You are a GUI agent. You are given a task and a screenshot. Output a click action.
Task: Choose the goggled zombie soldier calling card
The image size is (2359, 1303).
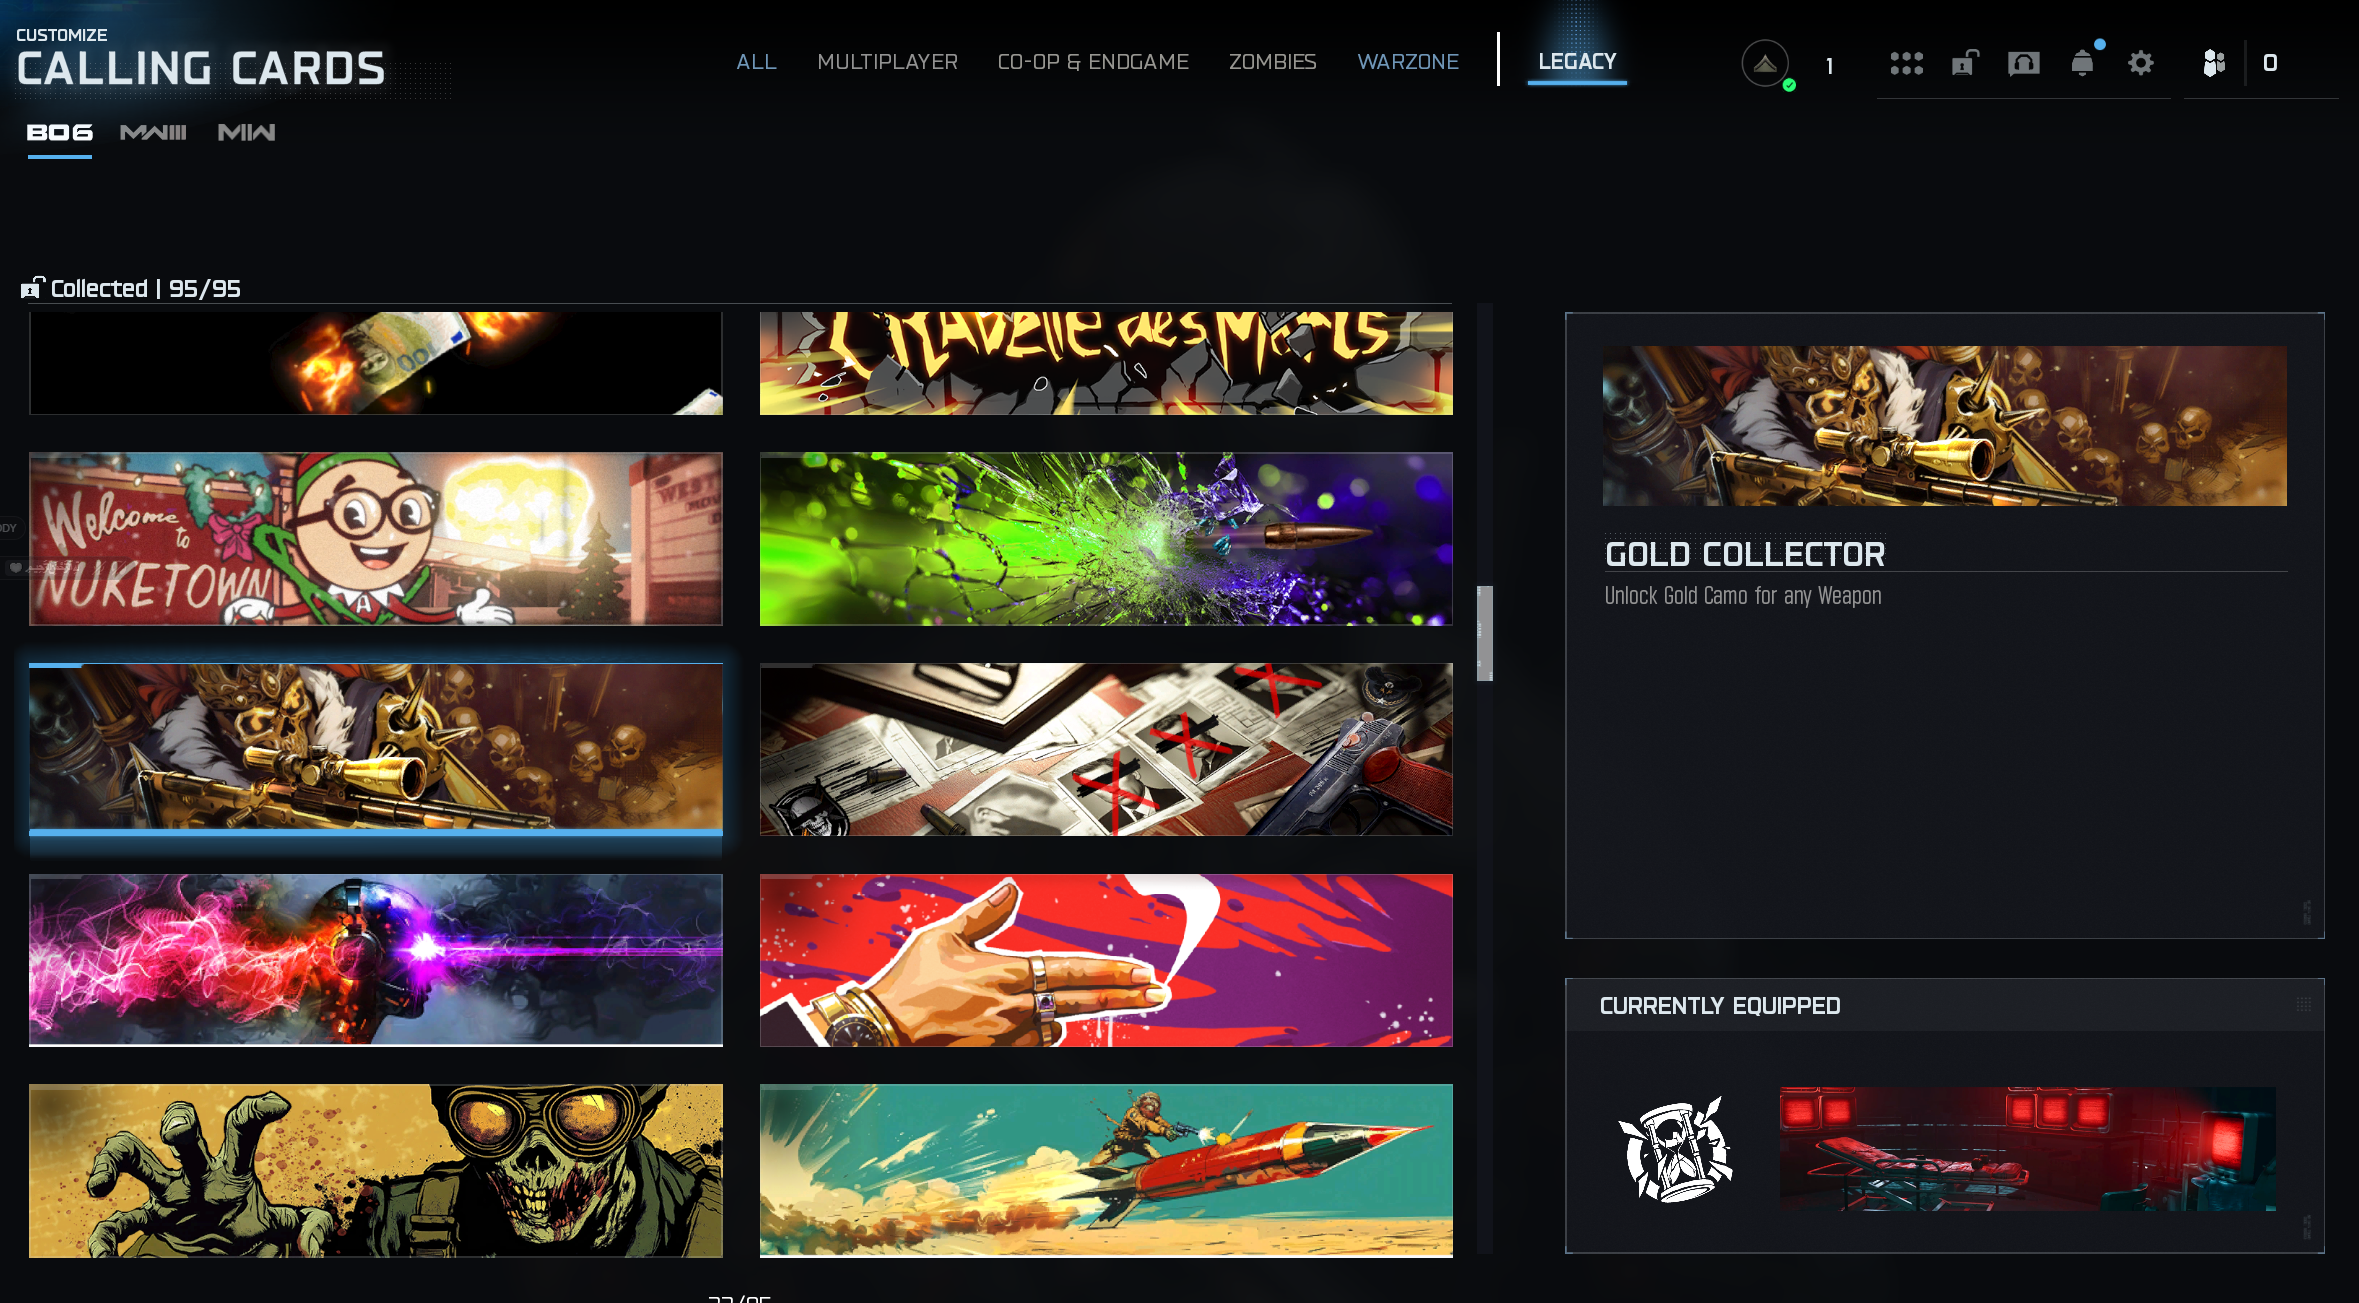click(x=376, y=1171)
